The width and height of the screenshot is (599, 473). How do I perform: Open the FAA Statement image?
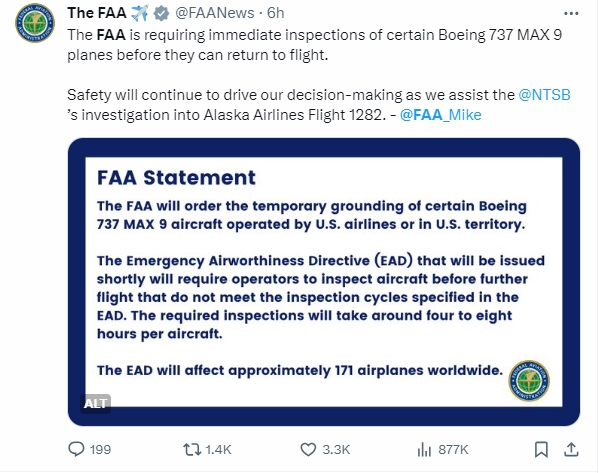click(x=324, y=282)
